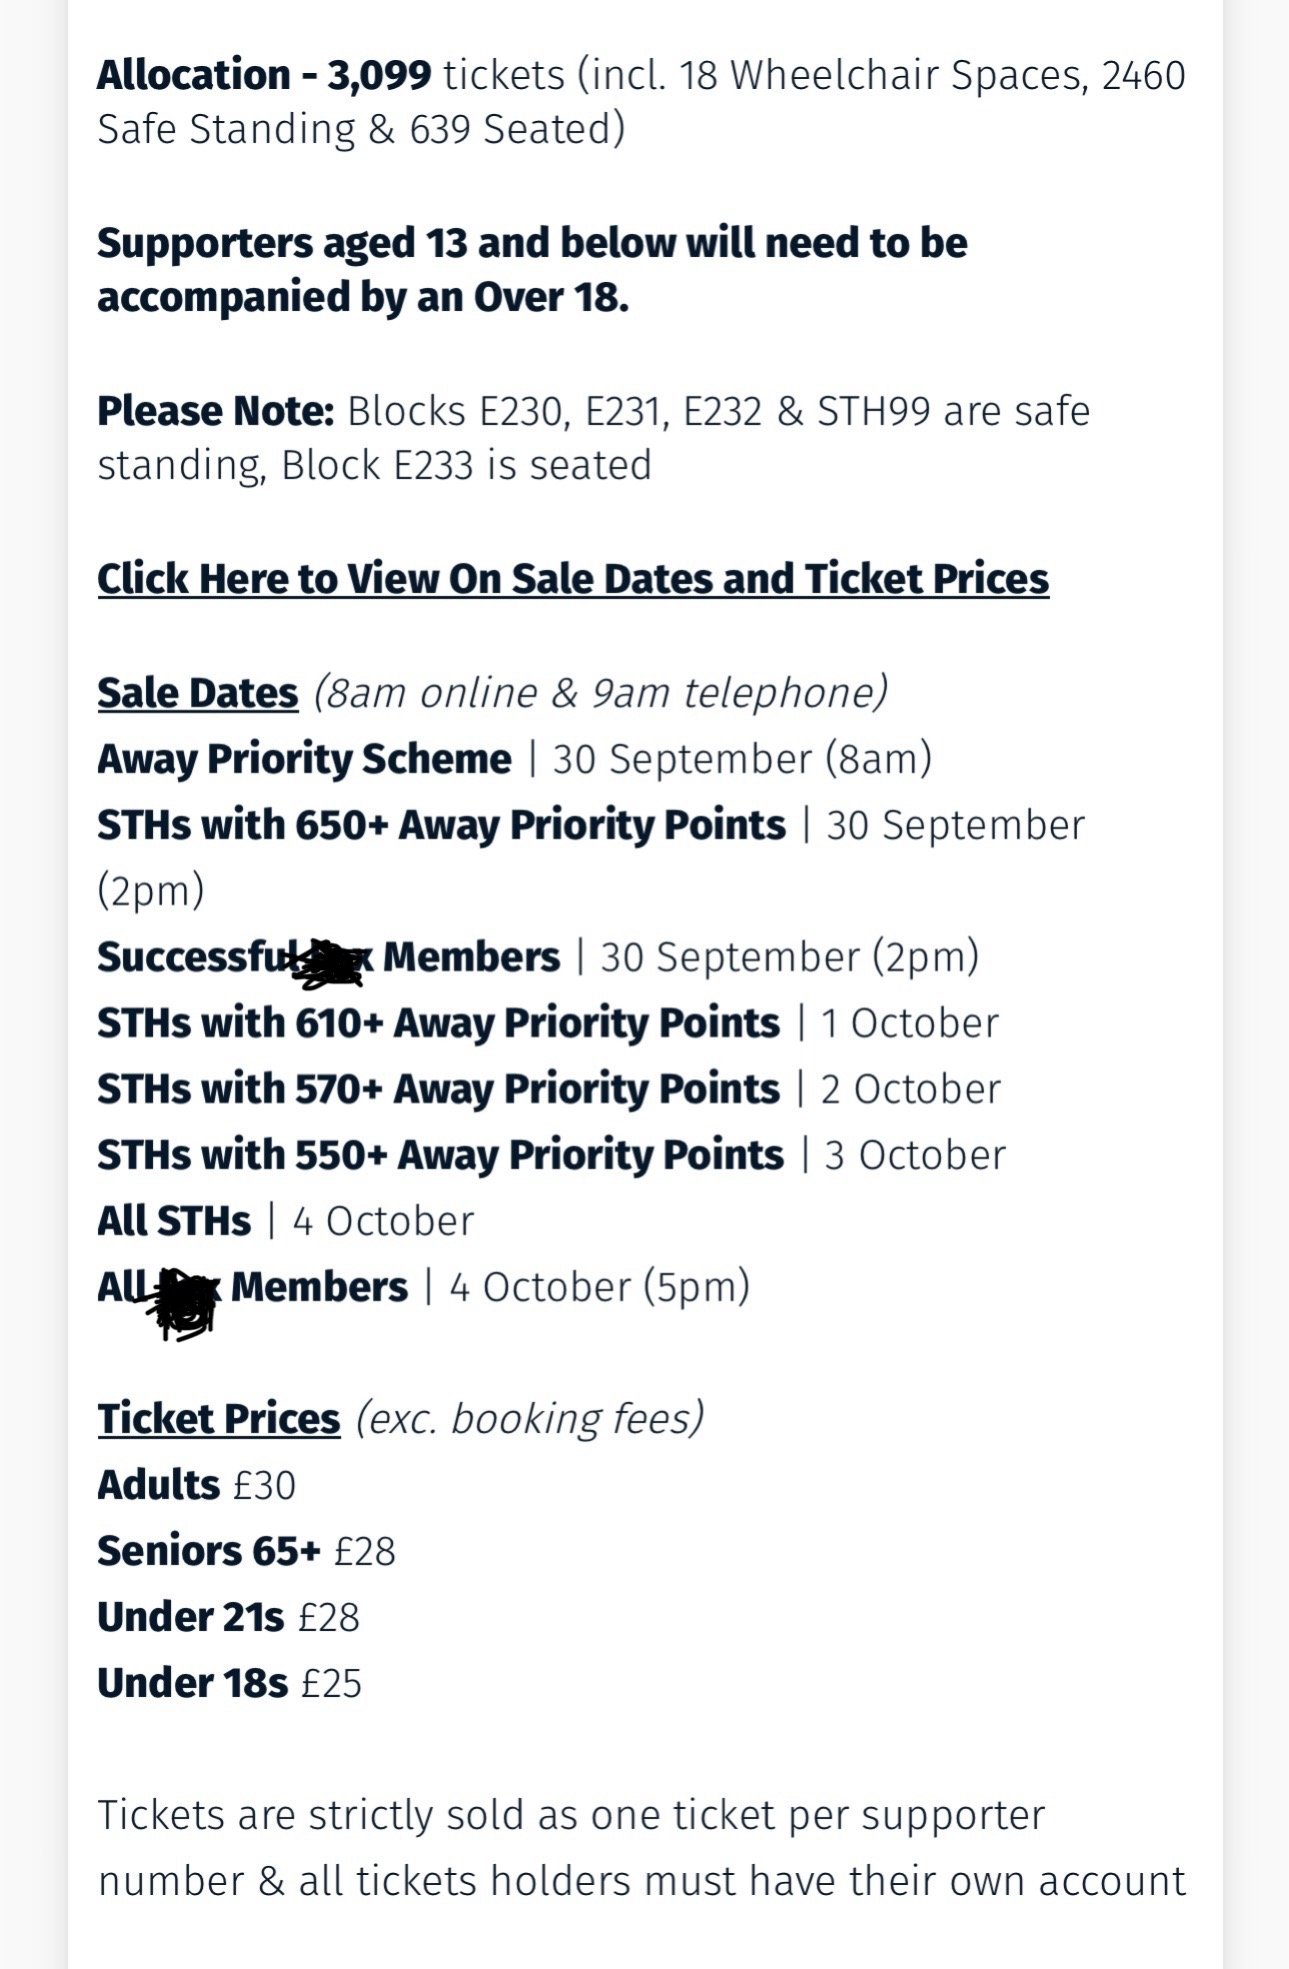
Task: Click the STHs with 570+ Away Priority Points entry
Action: (549, 1089)
